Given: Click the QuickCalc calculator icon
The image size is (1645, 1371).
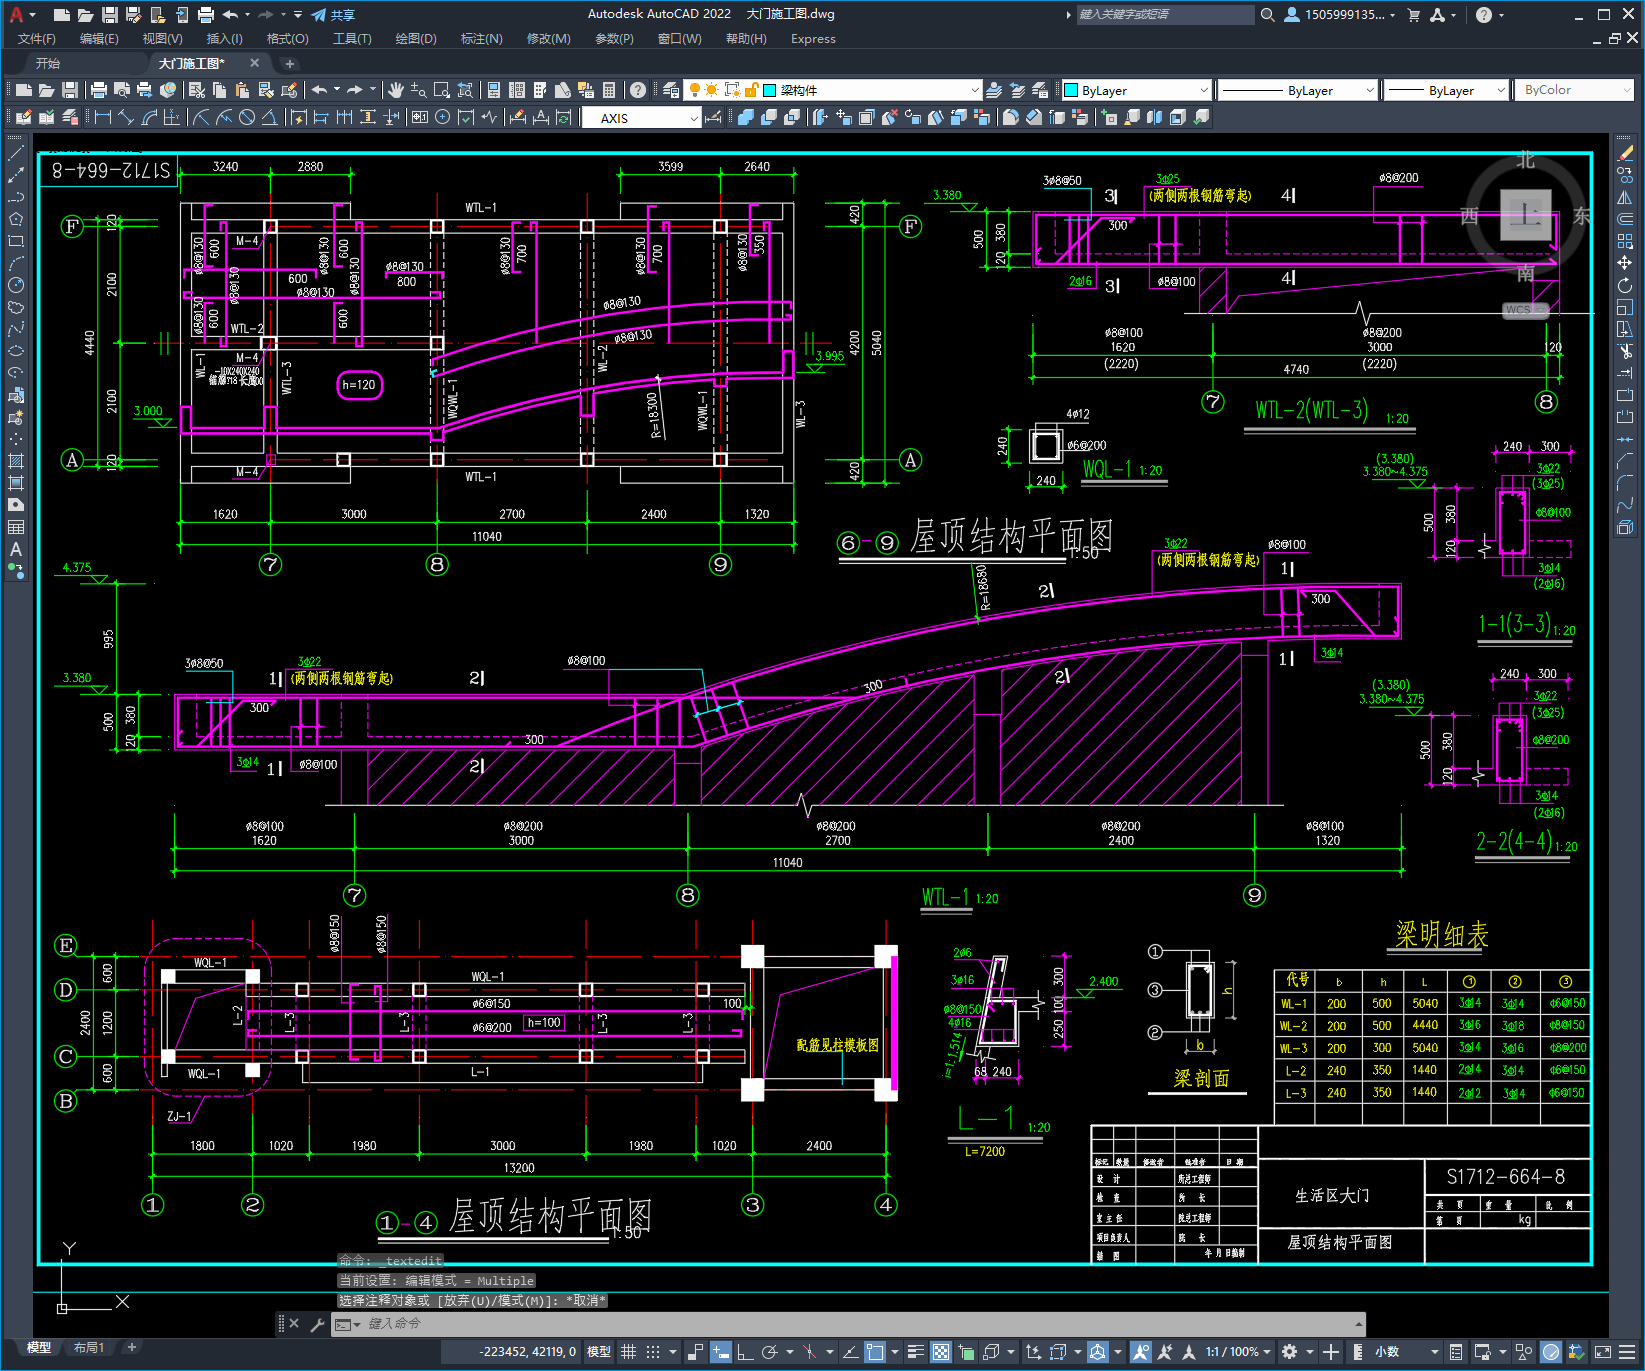Looking at the screenshot, I should (609, 90).
